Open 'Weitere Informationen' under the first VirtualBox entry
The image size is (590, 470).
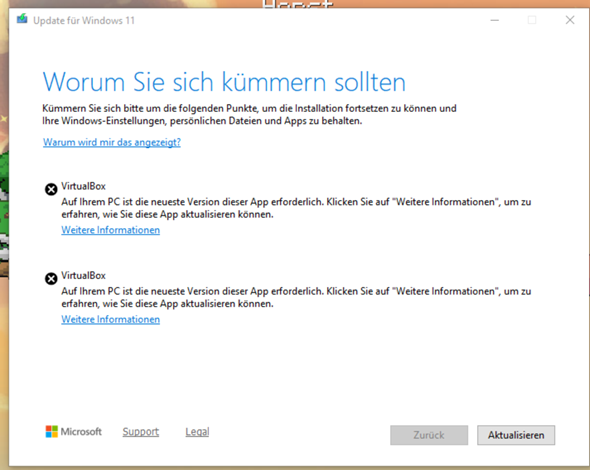(x=111, y=230)
